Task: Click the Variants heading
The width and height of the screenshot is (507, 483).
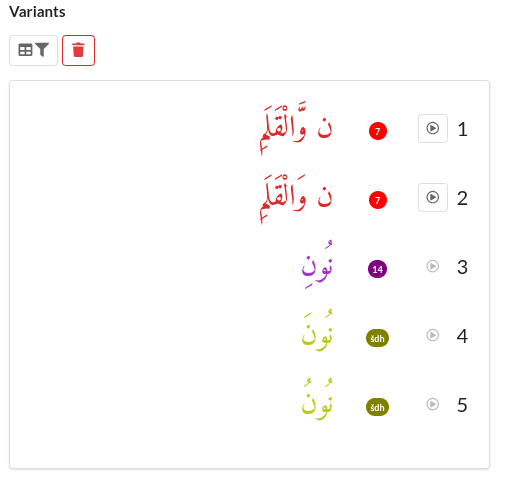Action: (37, 12)
